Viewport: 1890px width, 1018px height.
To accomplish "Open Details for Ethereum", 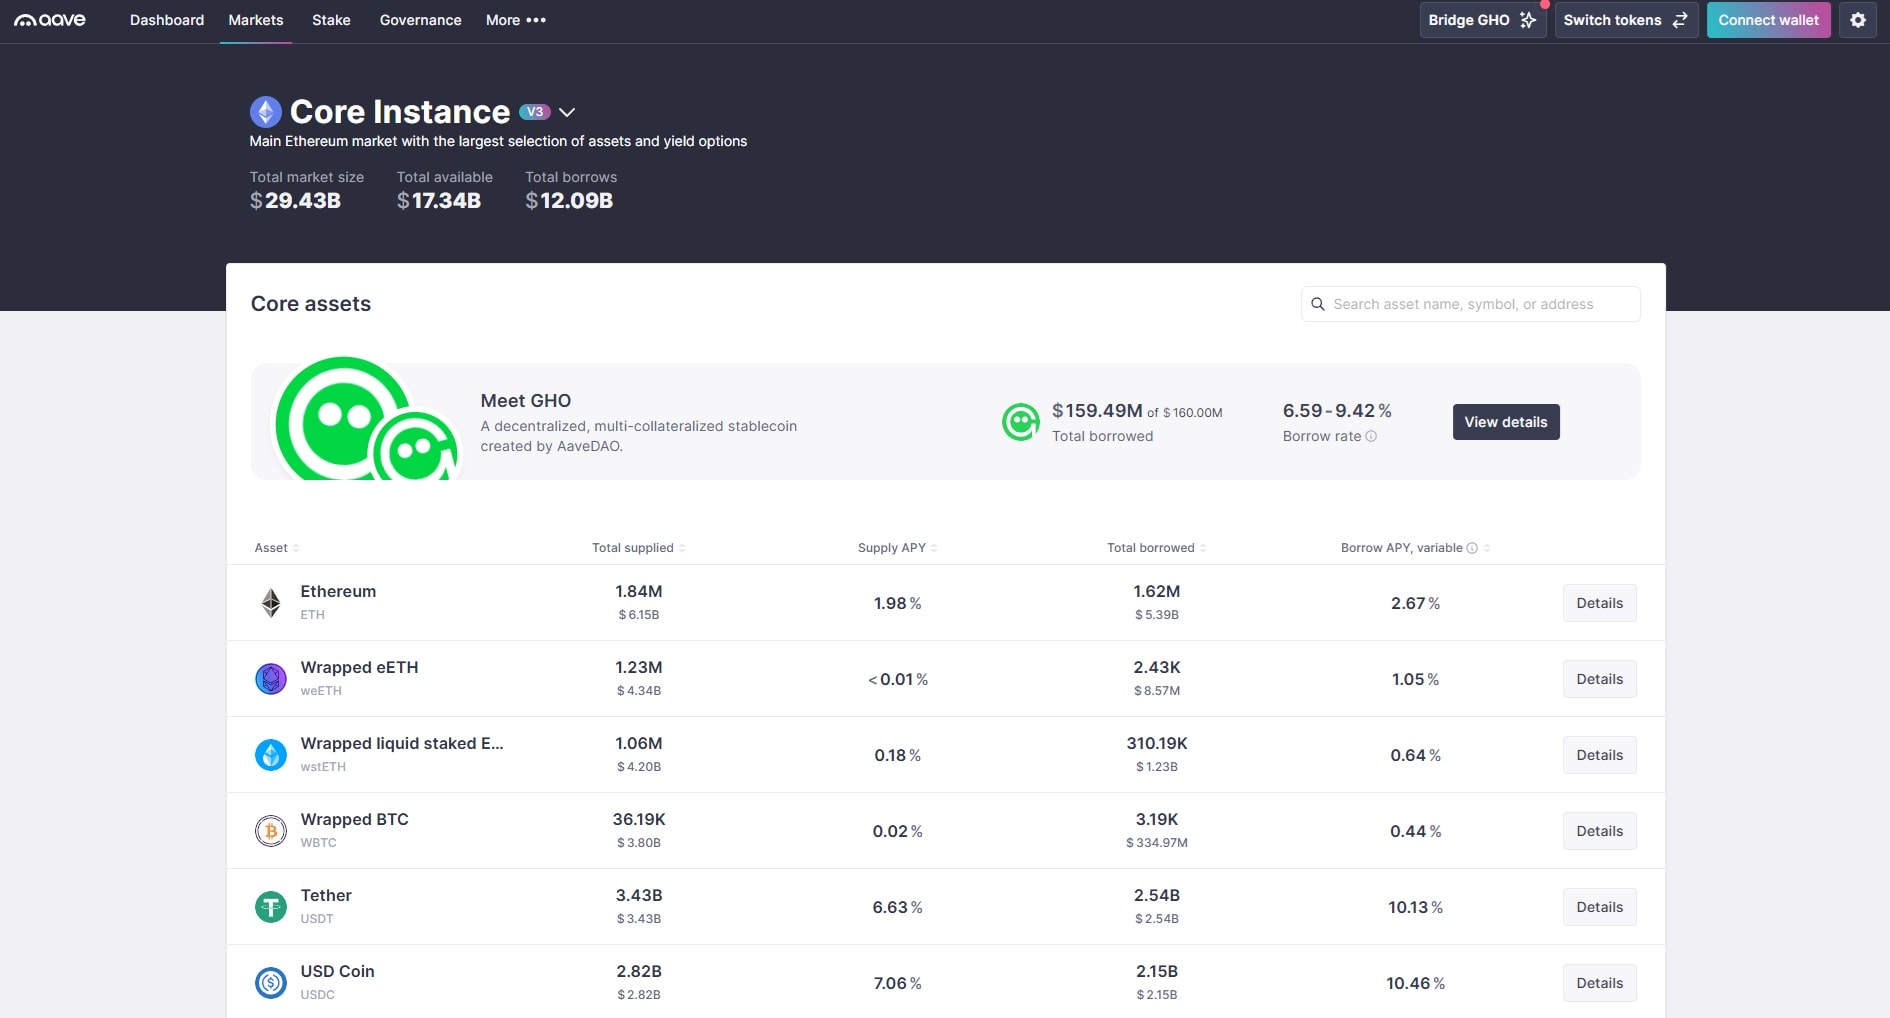I will (x=1599, y=603).
